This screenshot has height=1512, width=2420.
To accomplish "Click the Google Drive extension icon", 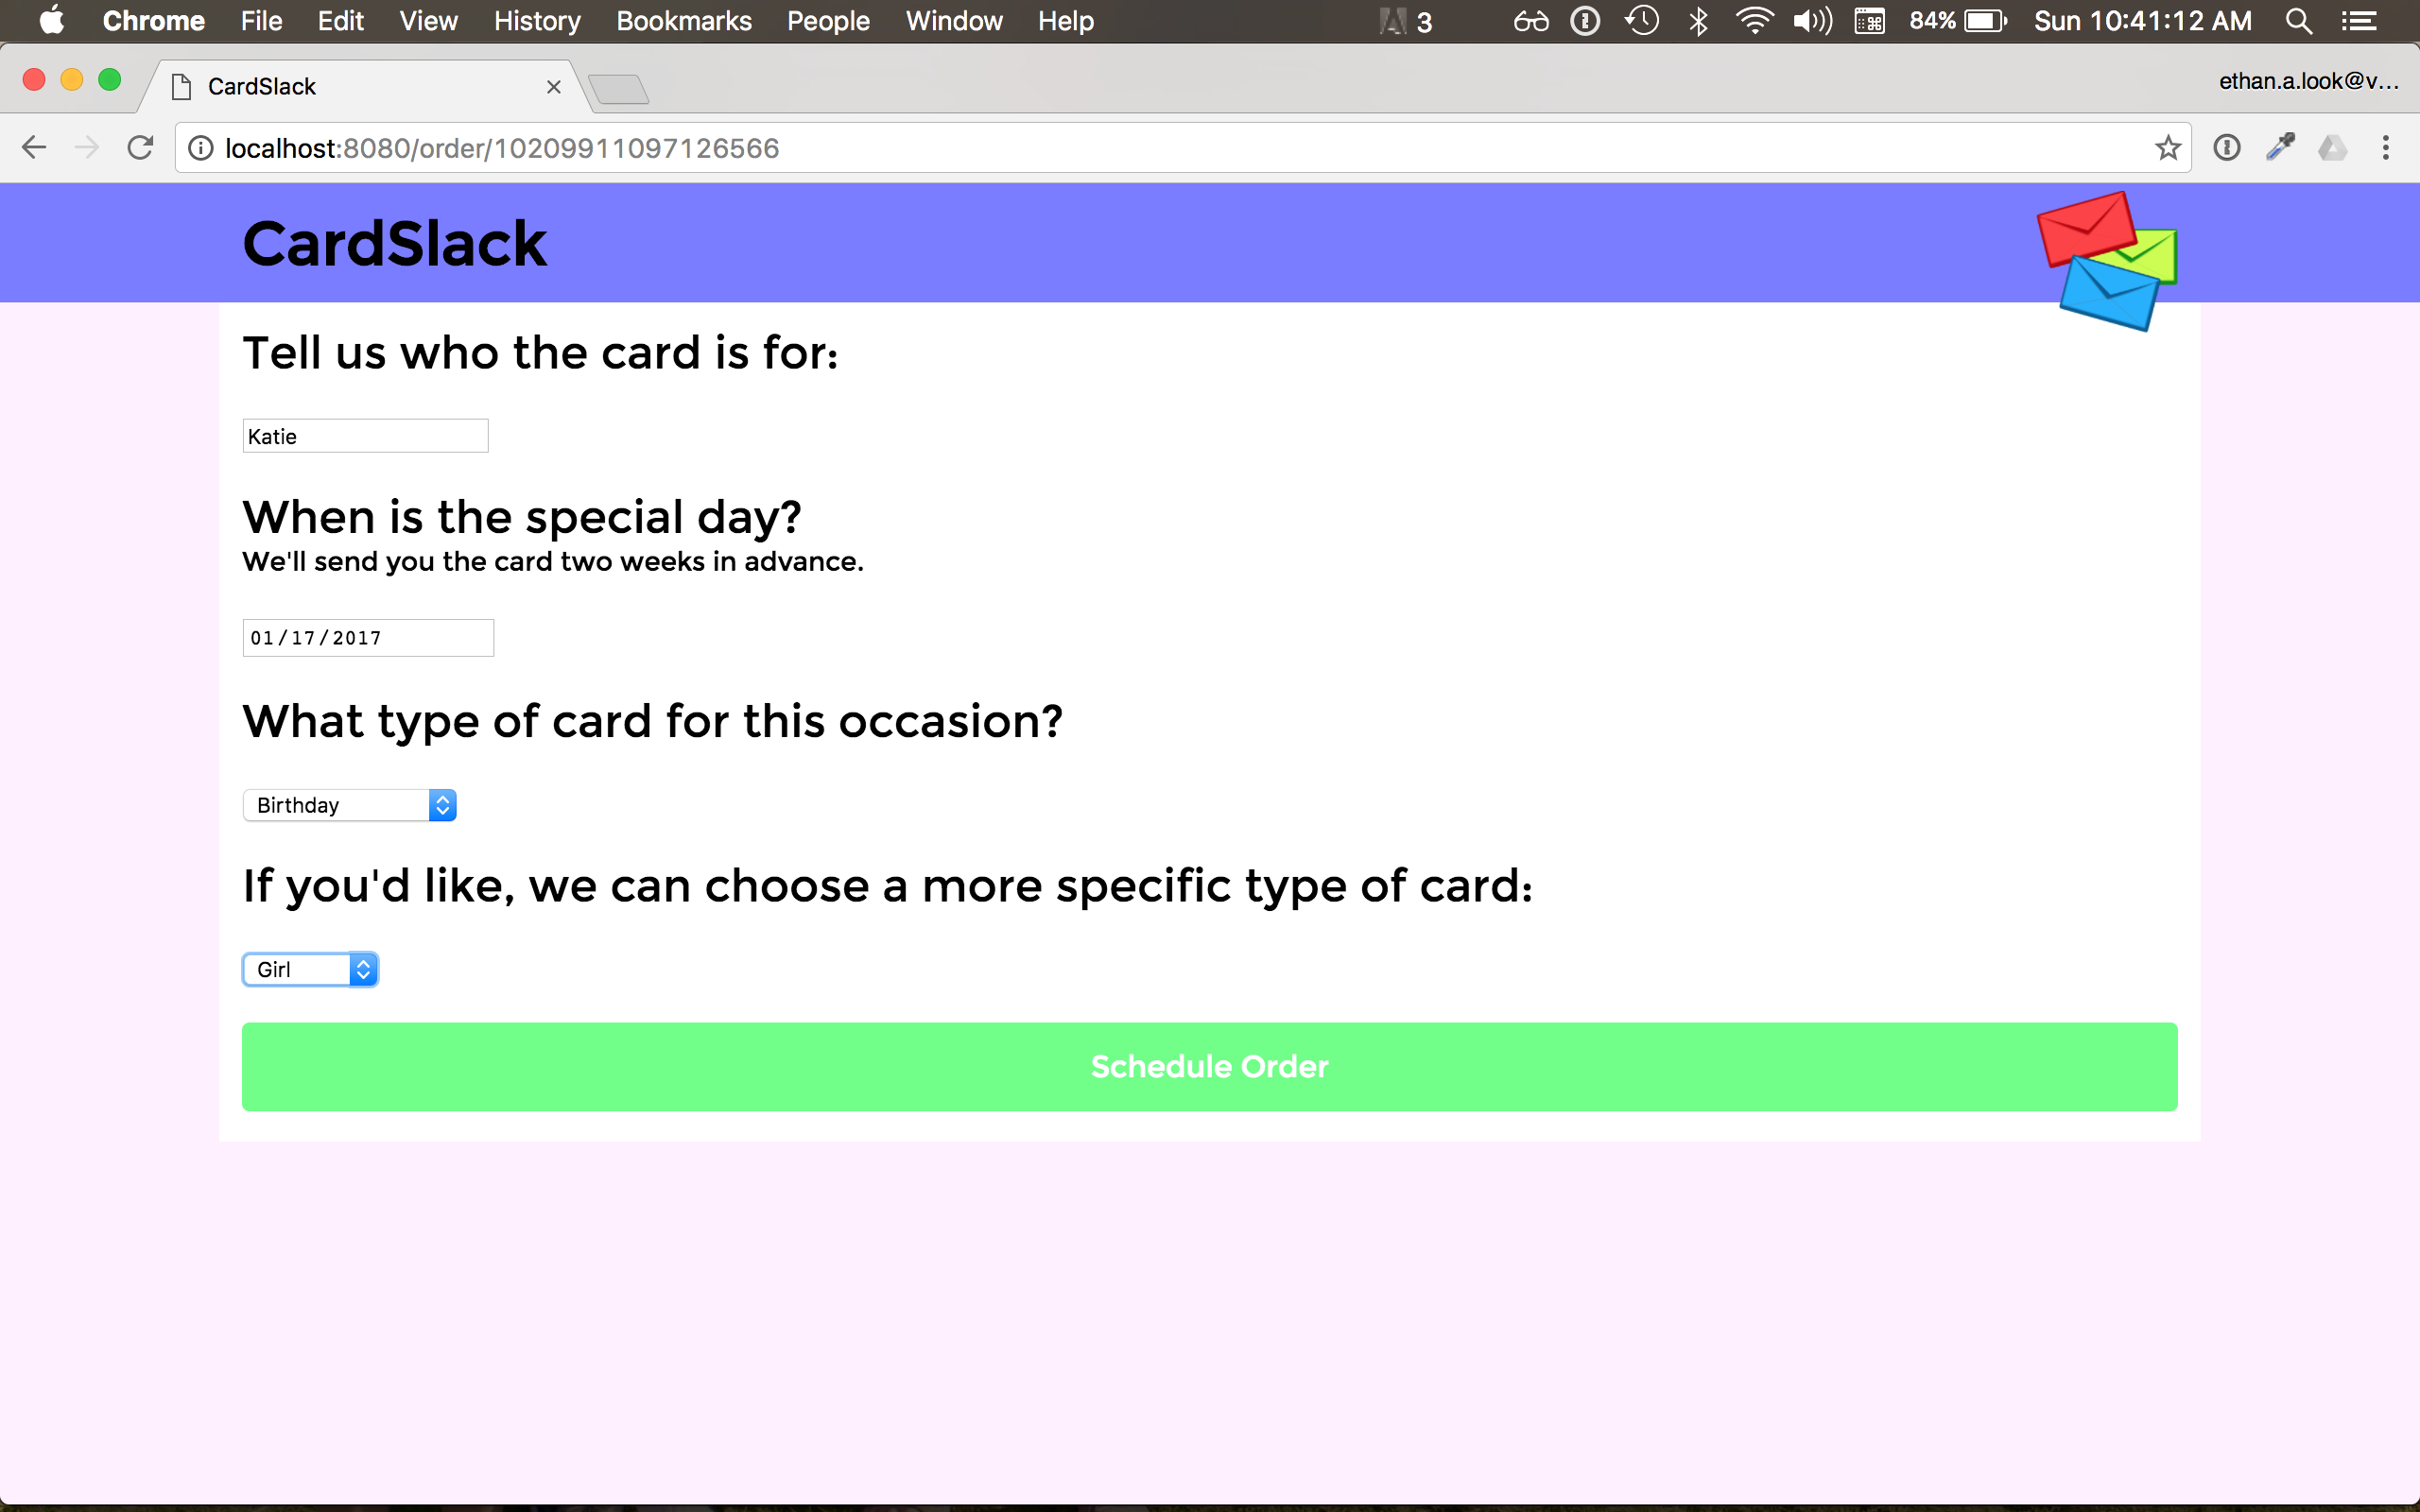I will 2332,148.
